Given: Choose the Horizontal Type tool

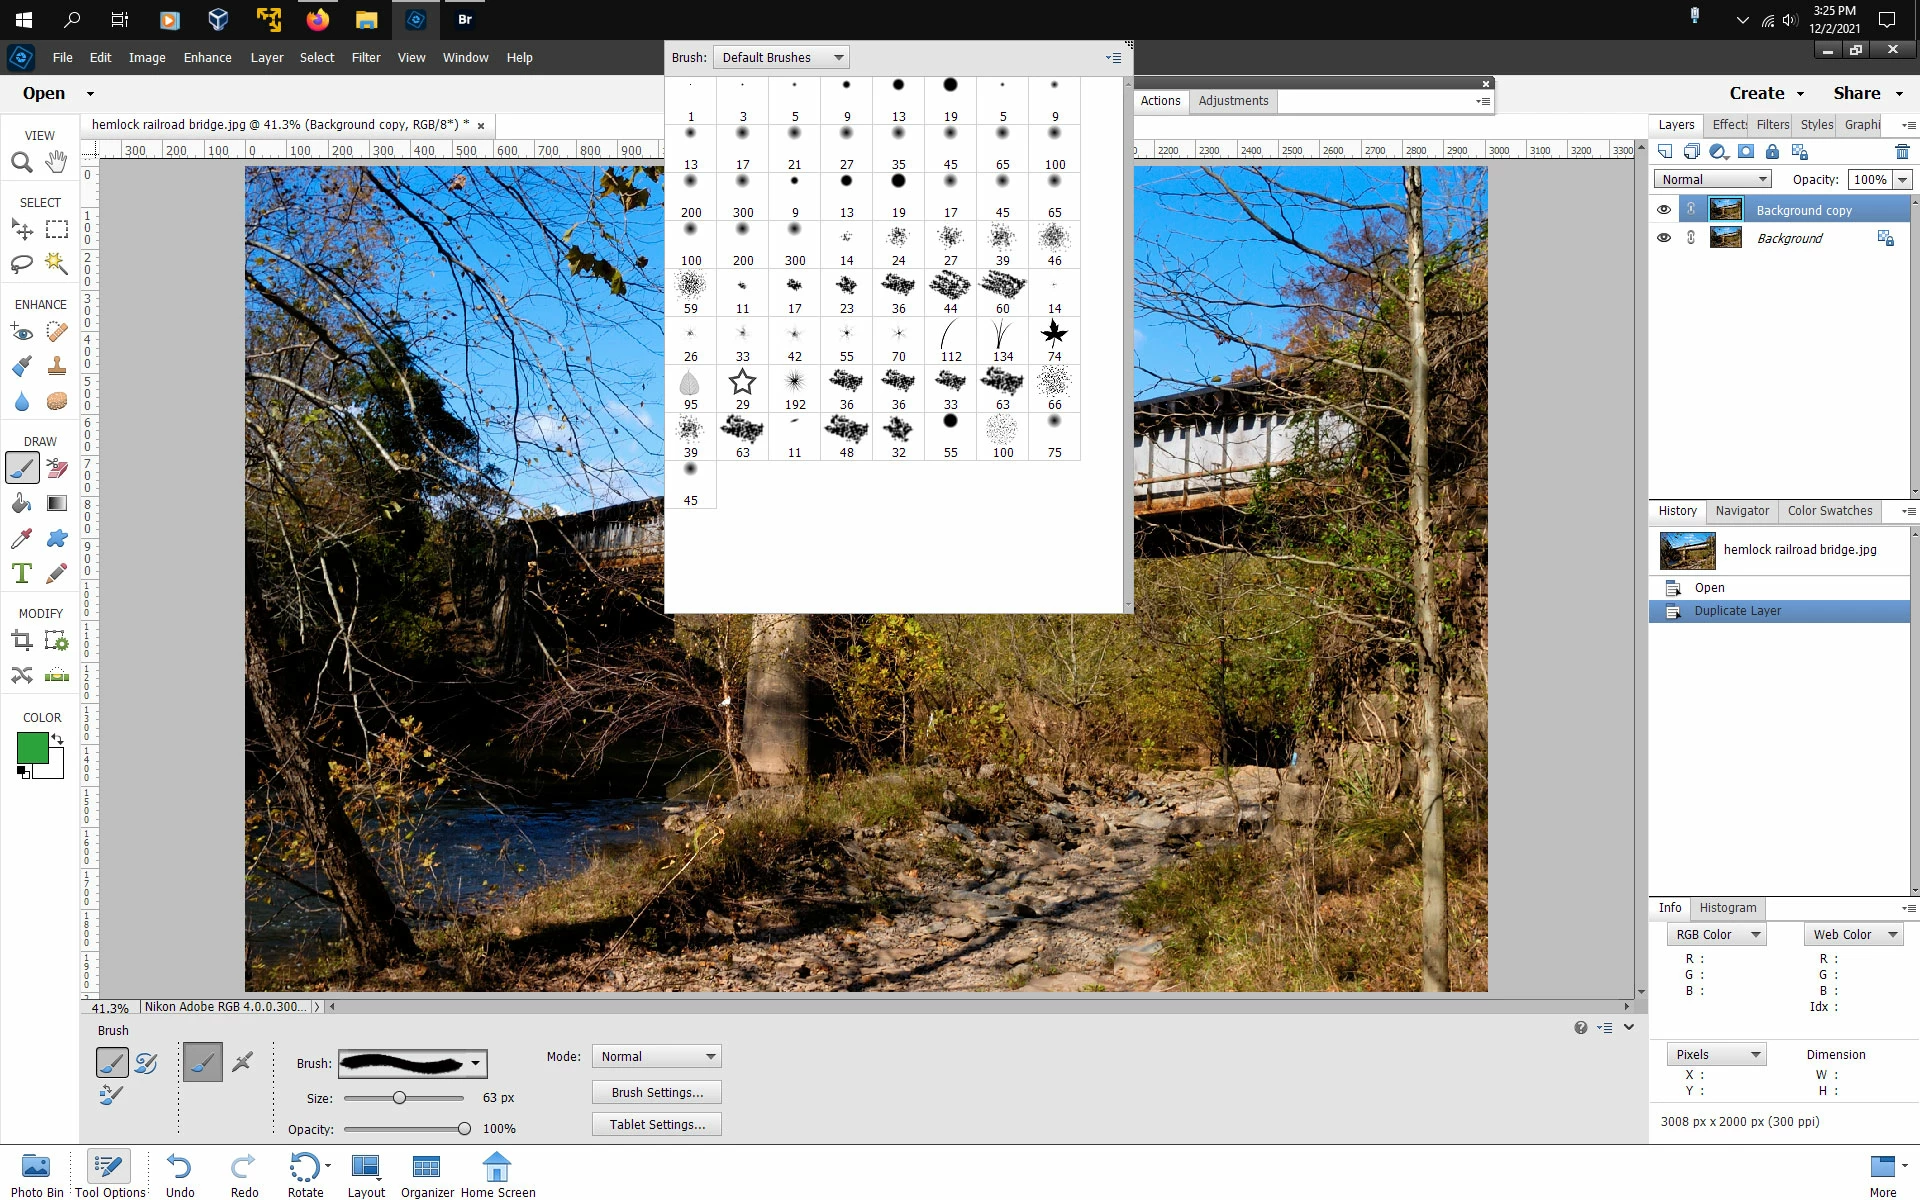Looking at the screenshot, I should point(21,573).
